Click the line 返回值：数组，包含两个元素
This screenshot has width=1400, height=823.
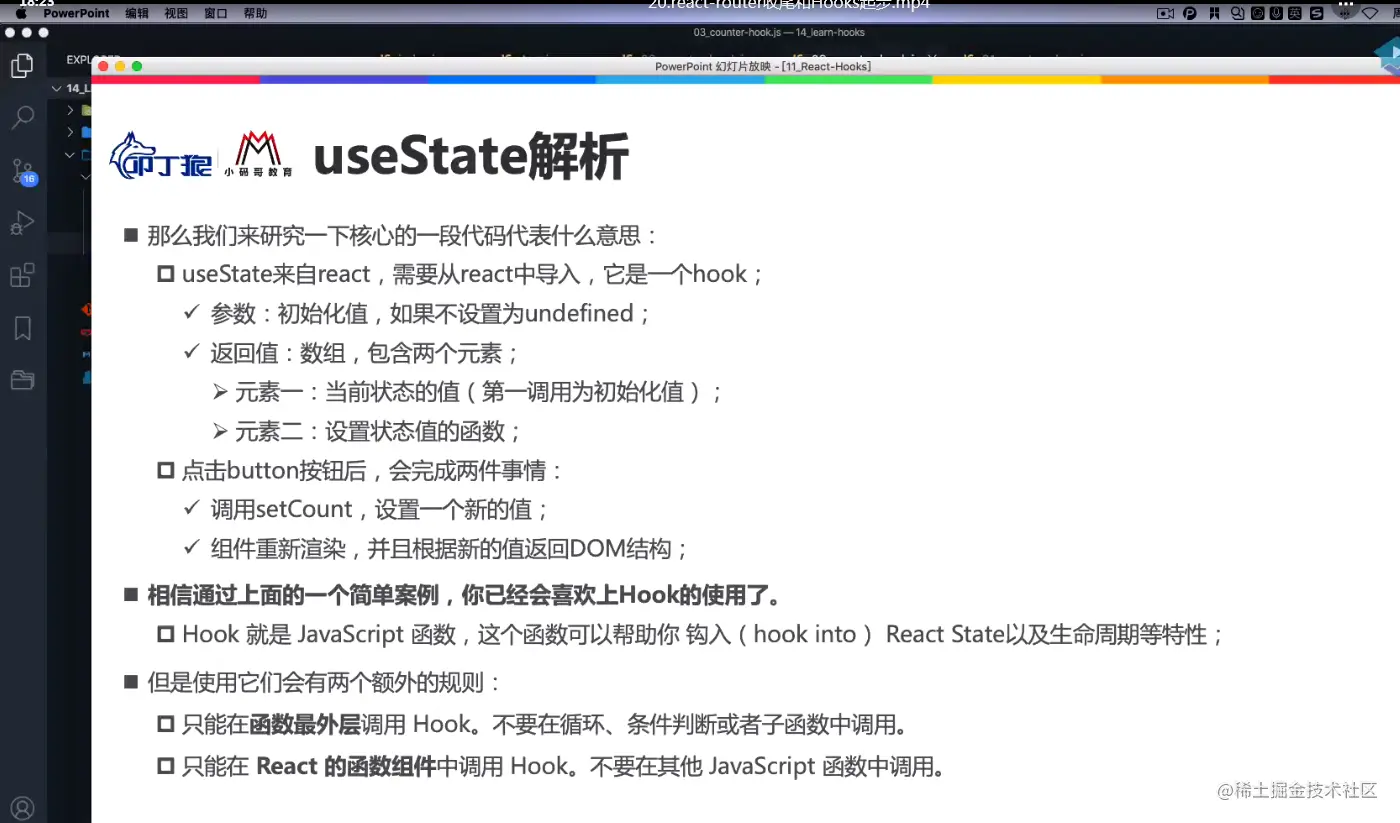click(365, 353)
